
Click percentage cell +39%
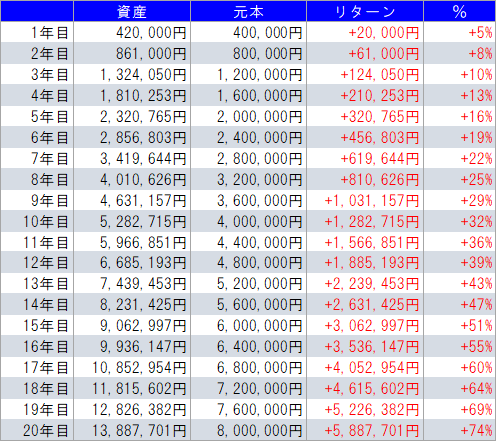[x=476, y=263]
